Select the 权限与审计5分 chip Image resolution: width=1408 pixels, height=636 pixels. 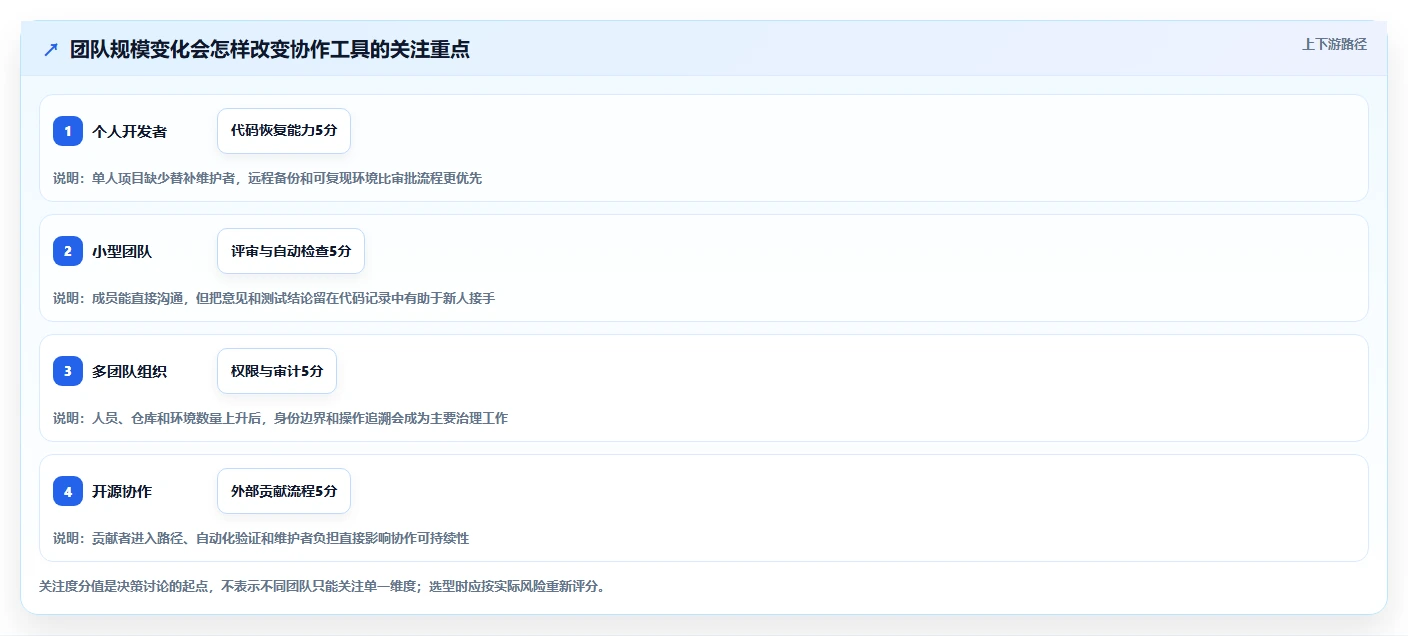tap(277, 371)
